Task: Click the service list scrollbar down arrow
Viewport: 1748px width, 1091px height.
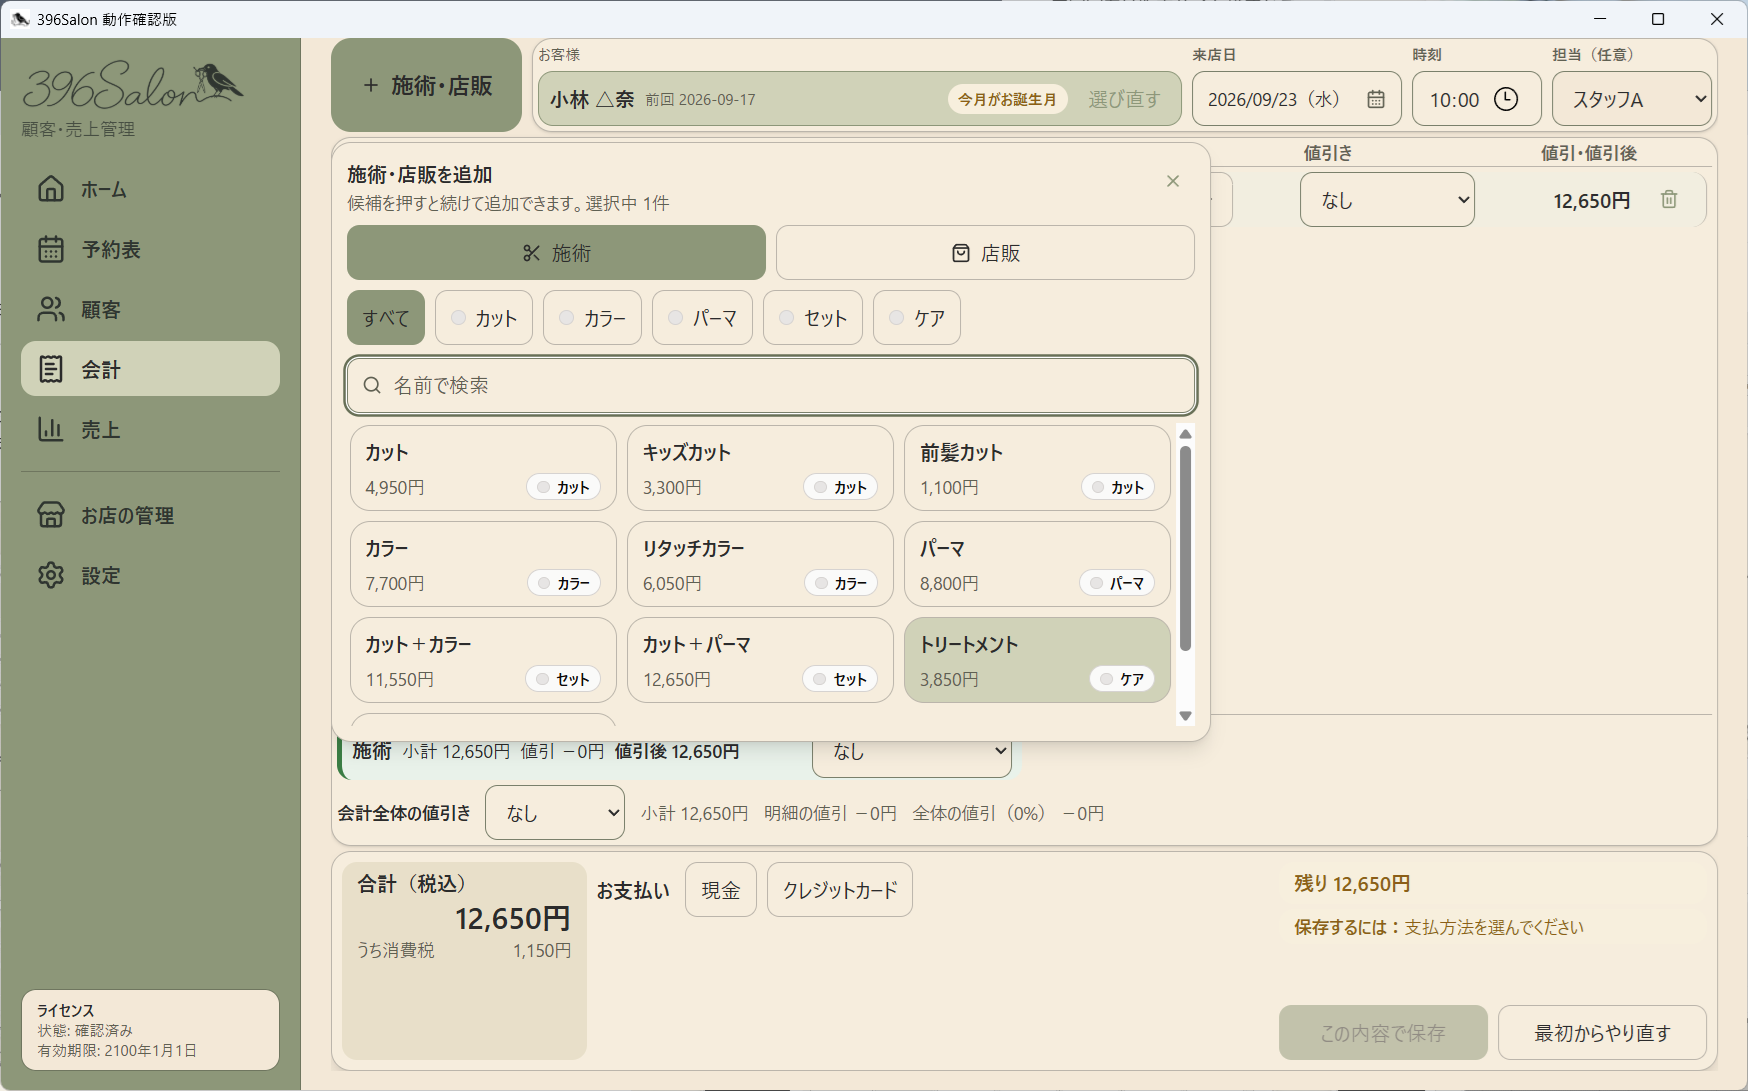Action: click(x=1186, y=715)
